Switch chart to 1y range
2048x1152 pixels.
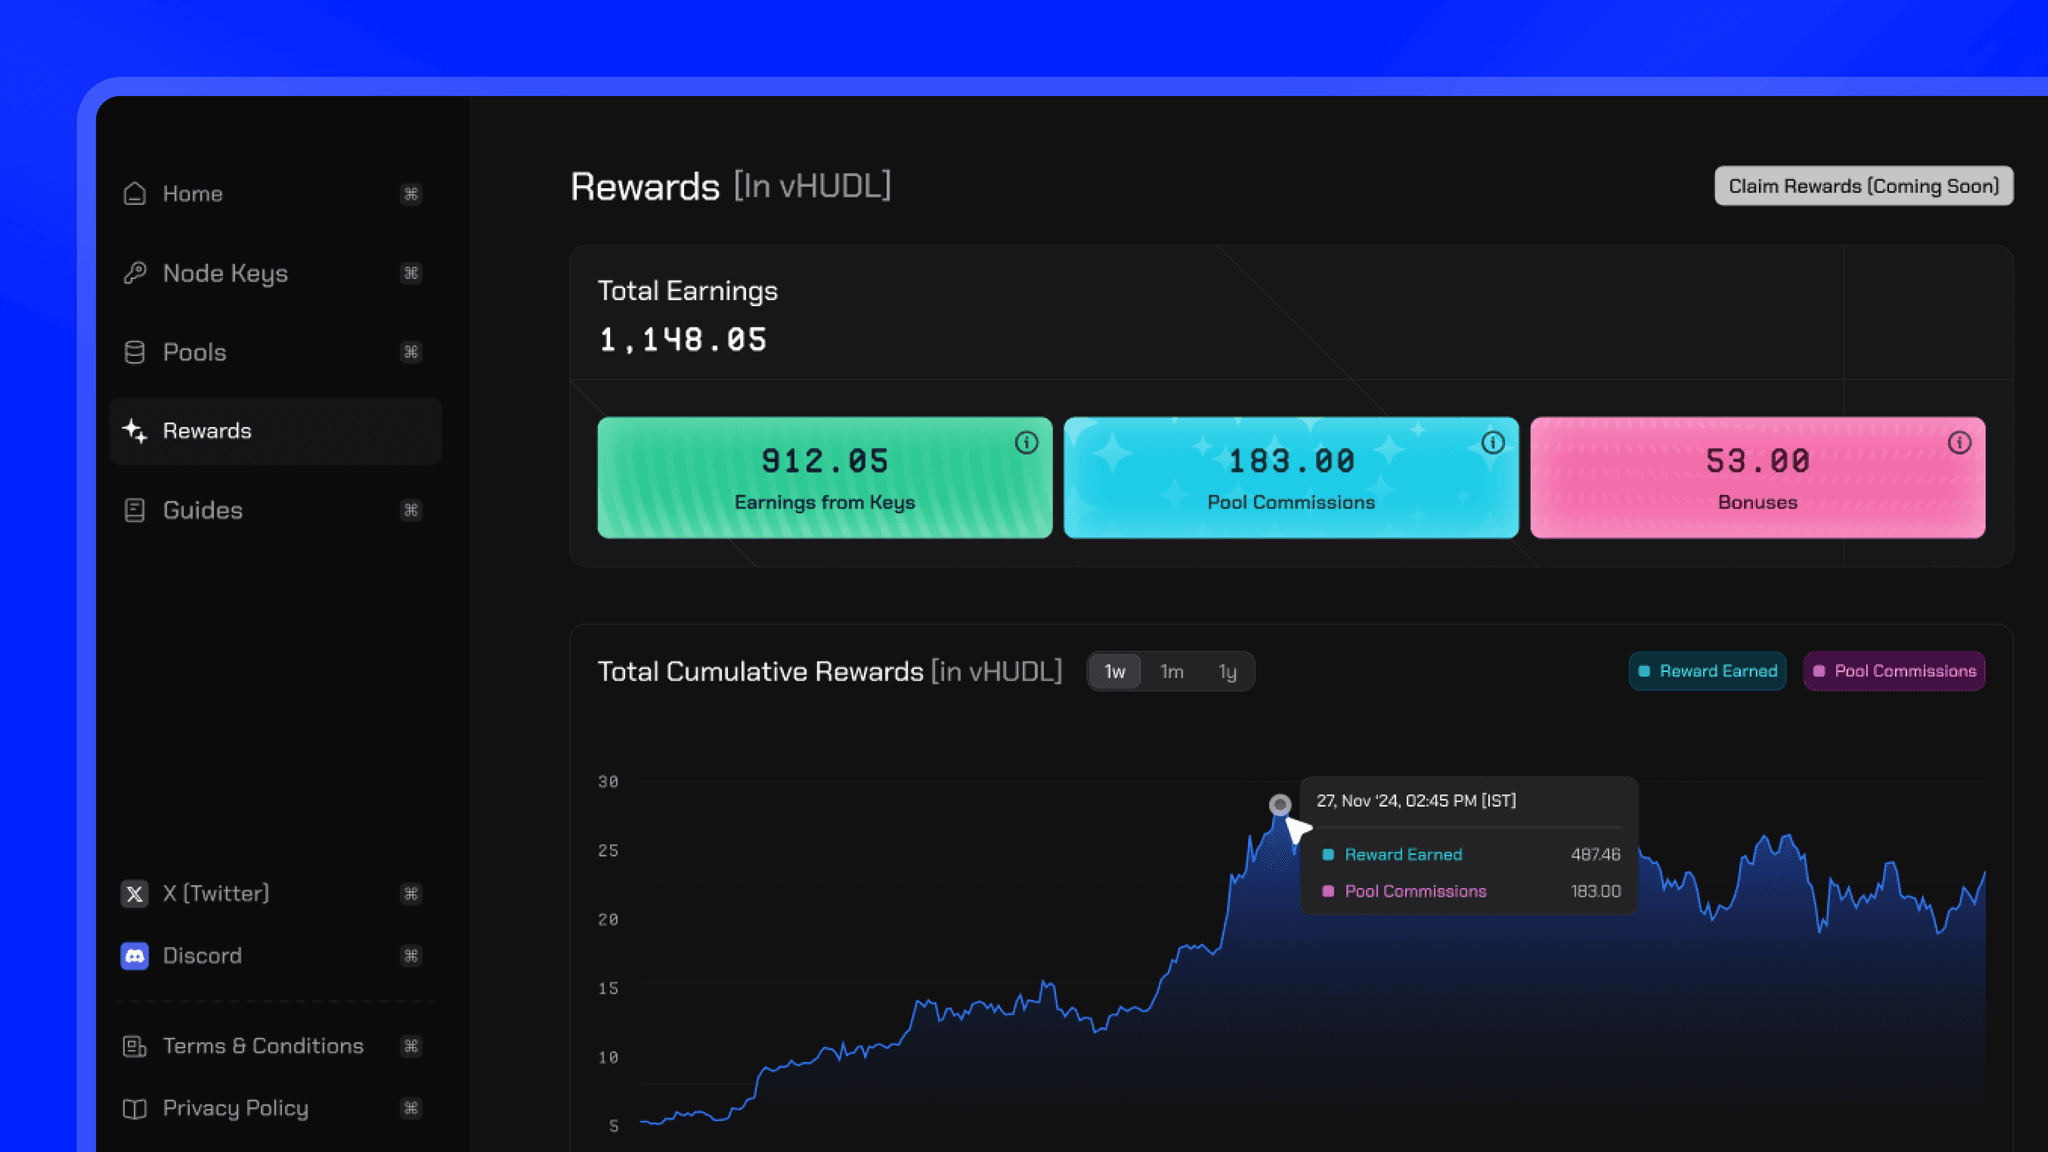pyautogui.click(x=1227, y=672)
